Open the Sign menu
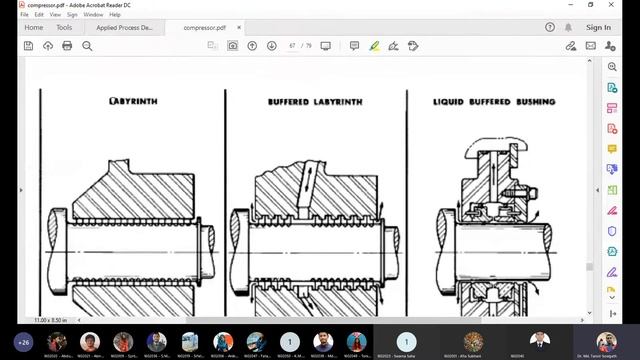 [72, 14]
